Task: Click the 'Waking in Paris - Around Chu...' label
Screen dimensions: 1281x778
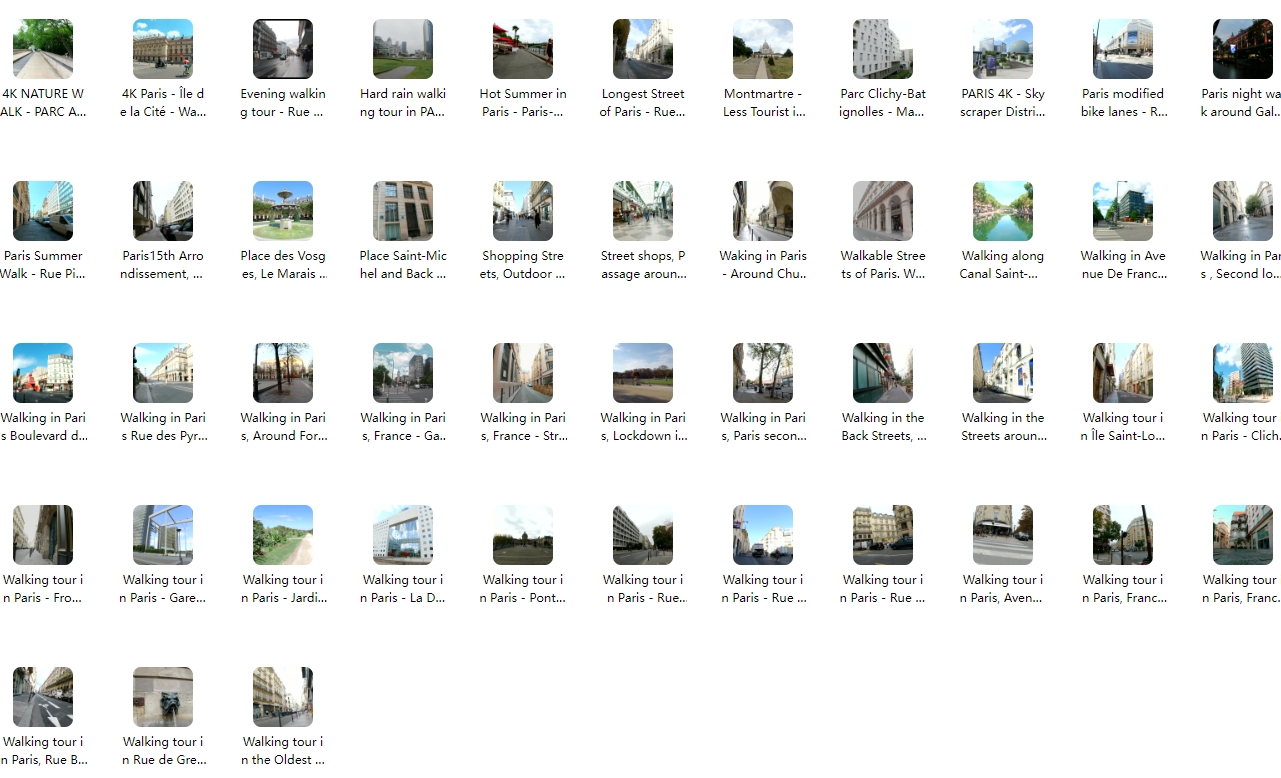Action: point(763,265)
